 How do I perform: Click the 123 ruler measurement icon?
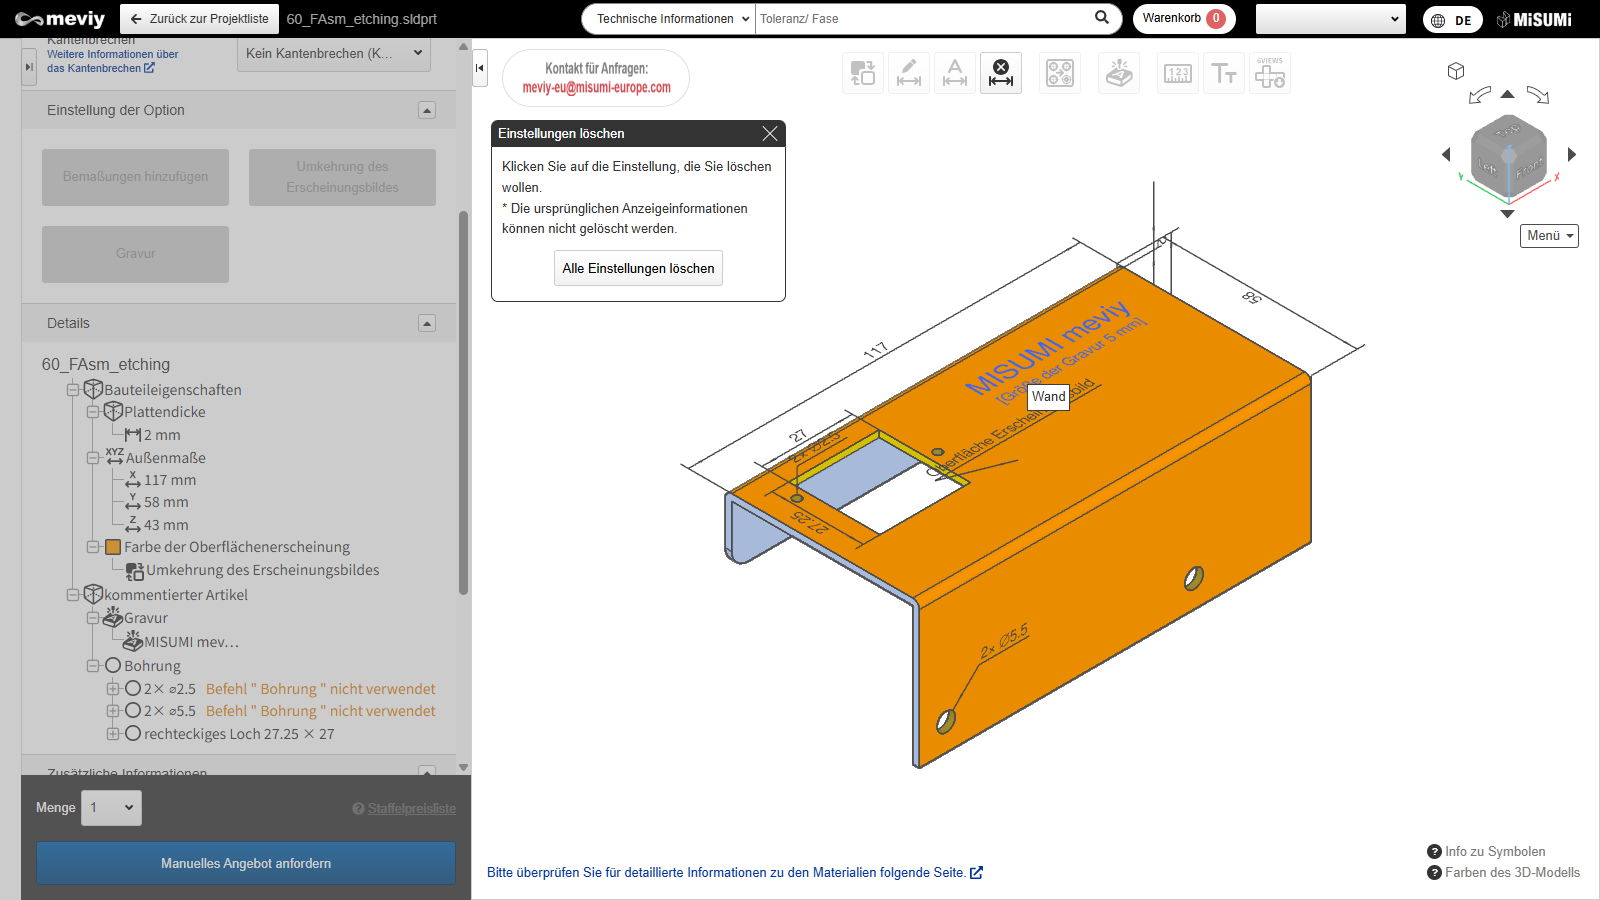click(x=1178, y=73)
